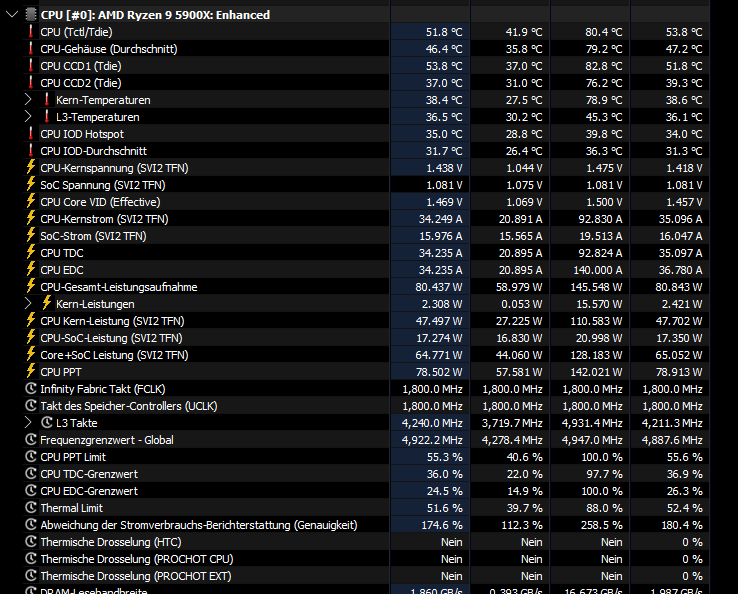Click clock icon beside CPU EDC-Grenzwert

31,490
